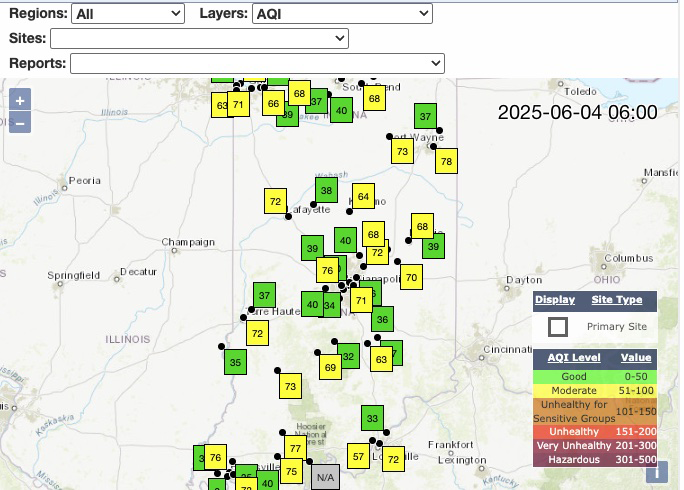
Task: Click the zoom out minus button
Action: (20, 123)
